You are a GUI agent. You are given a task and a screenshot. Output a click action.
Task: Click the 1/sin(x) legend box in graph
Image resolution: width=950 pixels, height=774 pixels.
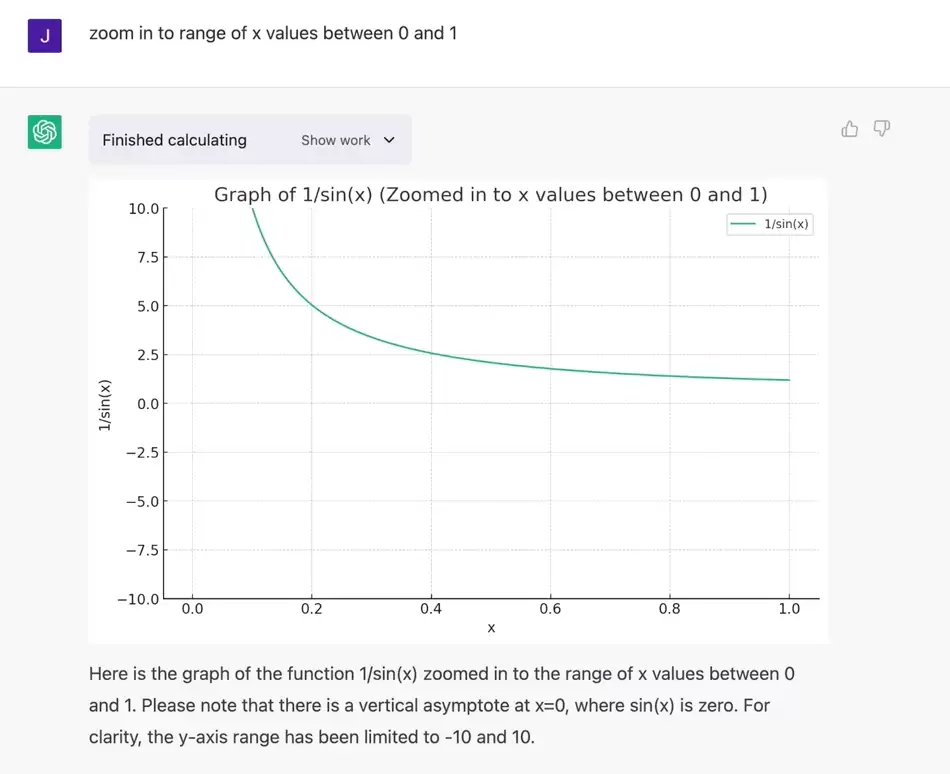coord(769,224)
